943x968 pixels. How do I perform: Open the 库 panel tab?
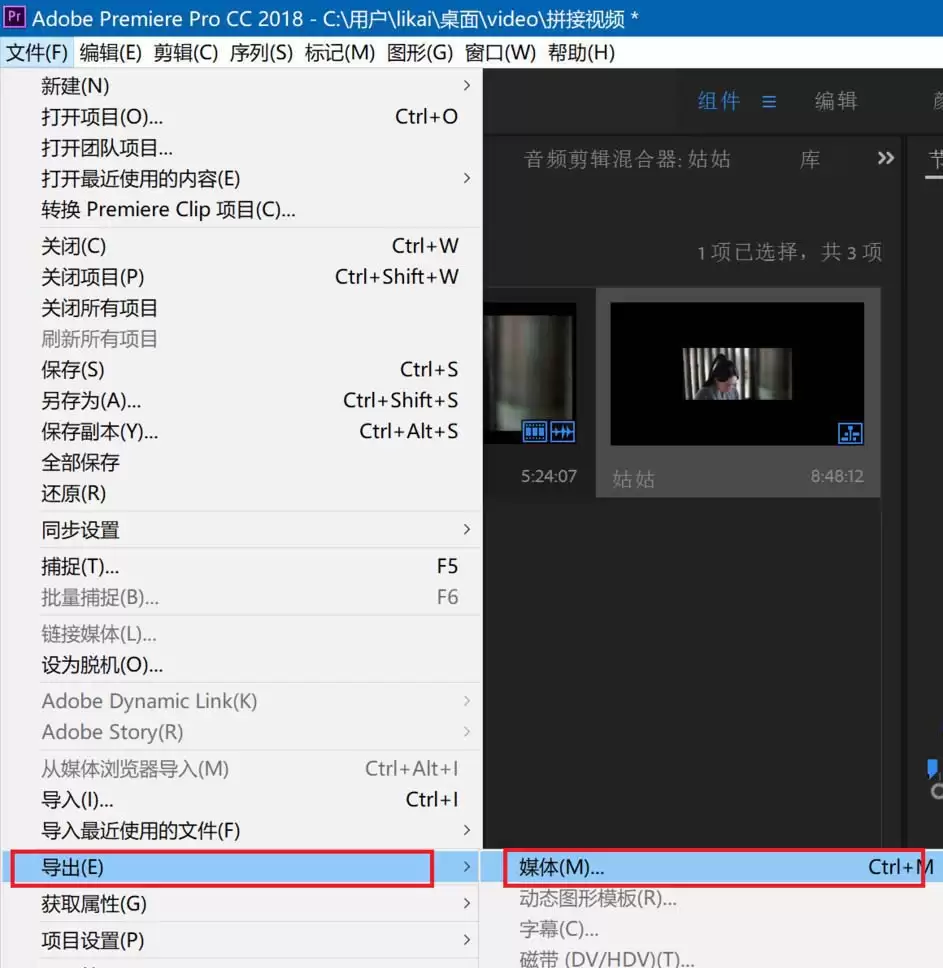click(810, 159)
